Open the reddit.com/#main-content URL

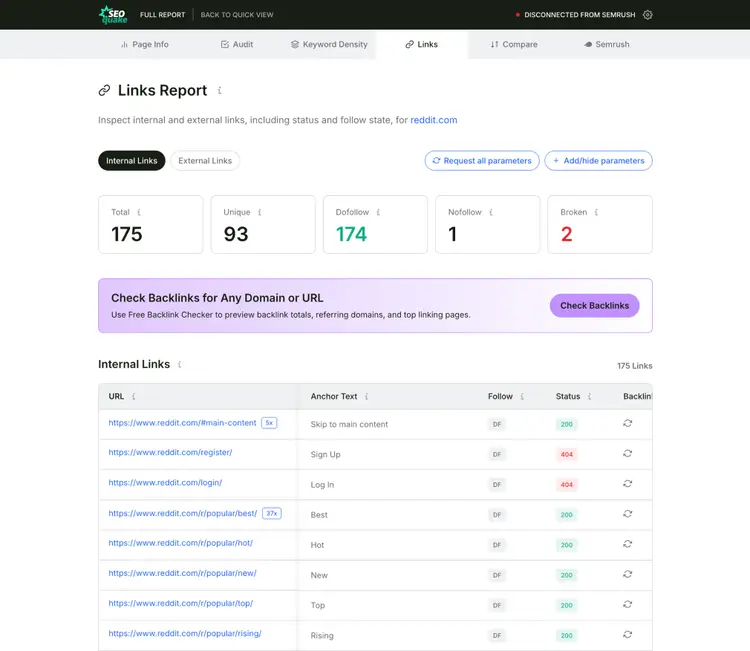[182, 423]
